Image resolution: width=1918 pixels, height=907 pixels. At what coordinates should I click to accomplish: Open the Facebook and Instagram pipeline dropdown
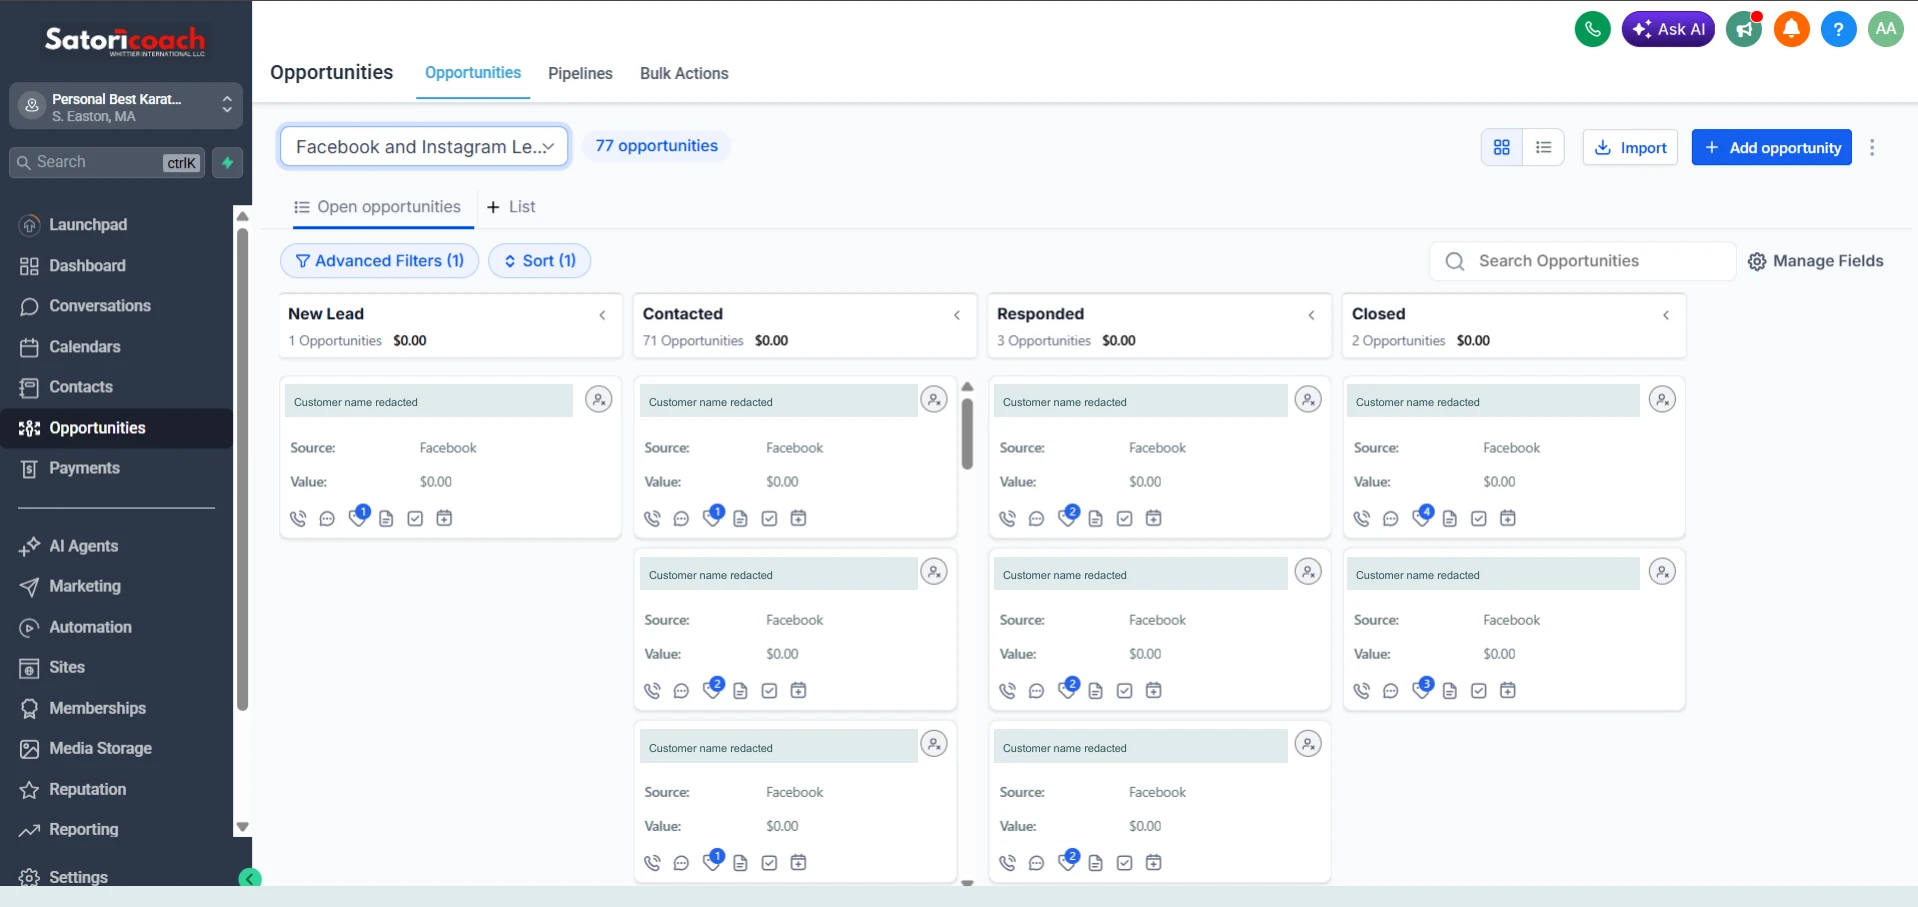(x=424, y=147)
